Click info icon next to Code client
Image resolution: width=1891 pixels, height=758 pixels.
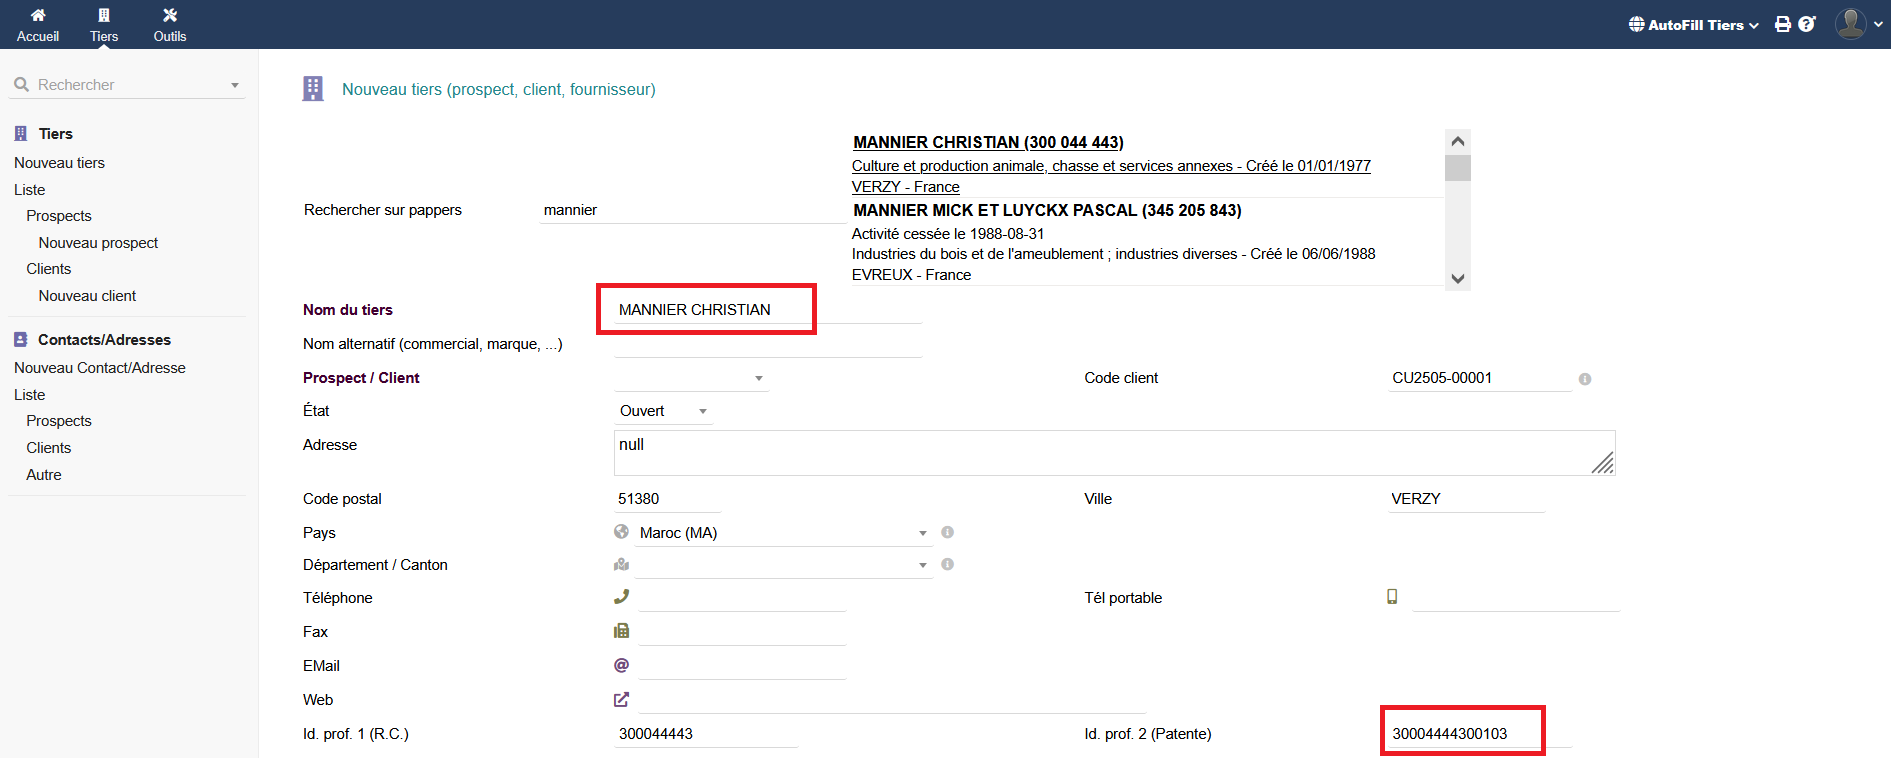1585,379
